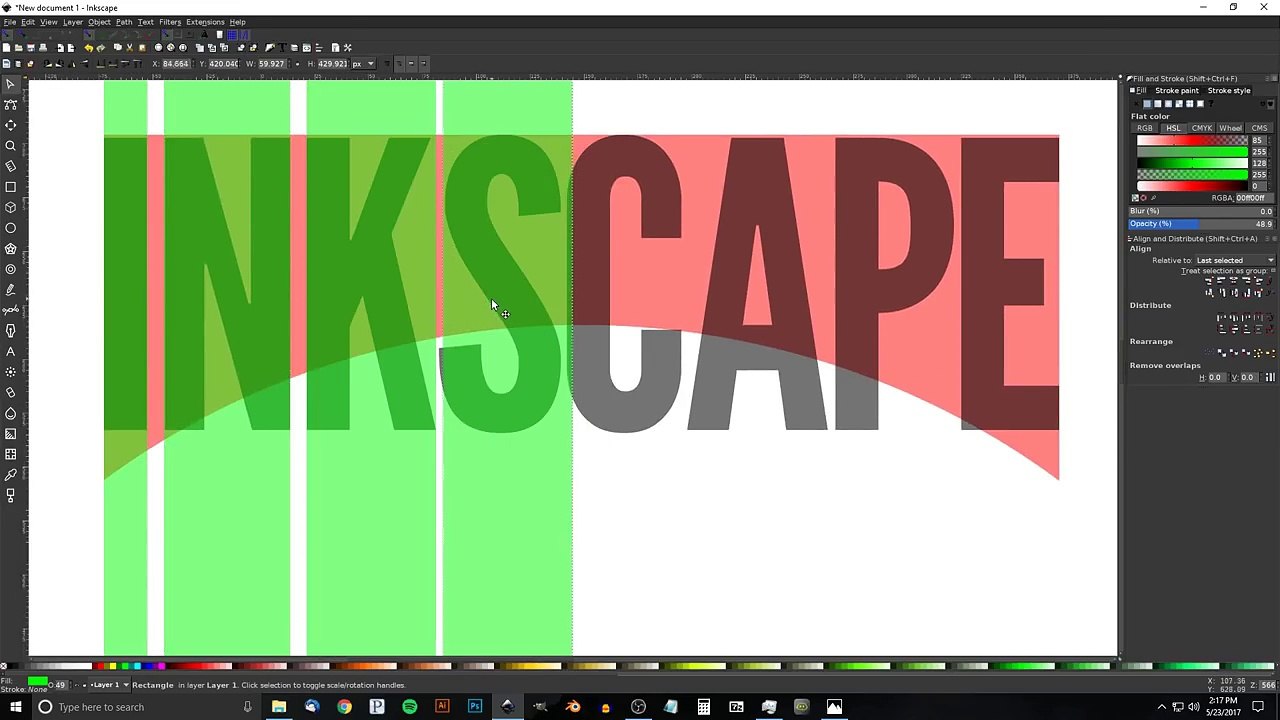Click the remove overlaps icon
Image resolution: width=1280 pixels, height=720 pixels.
1270,377
